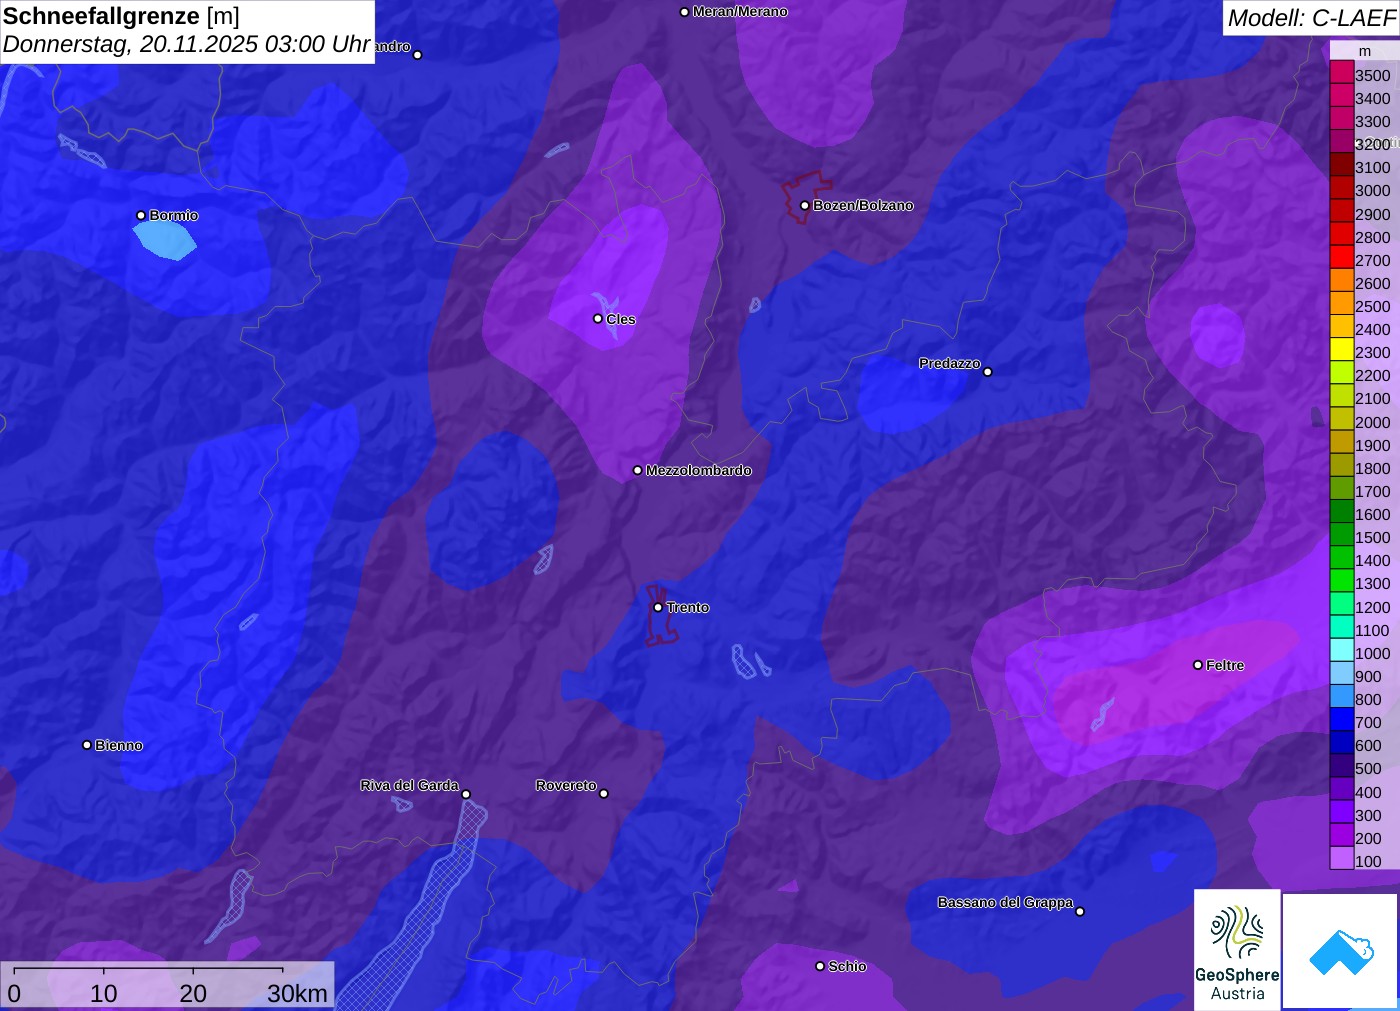The height and width of the screenshot is (1011, 1400).
Task: Click the legend value 2800
Action: point(1373,237)
